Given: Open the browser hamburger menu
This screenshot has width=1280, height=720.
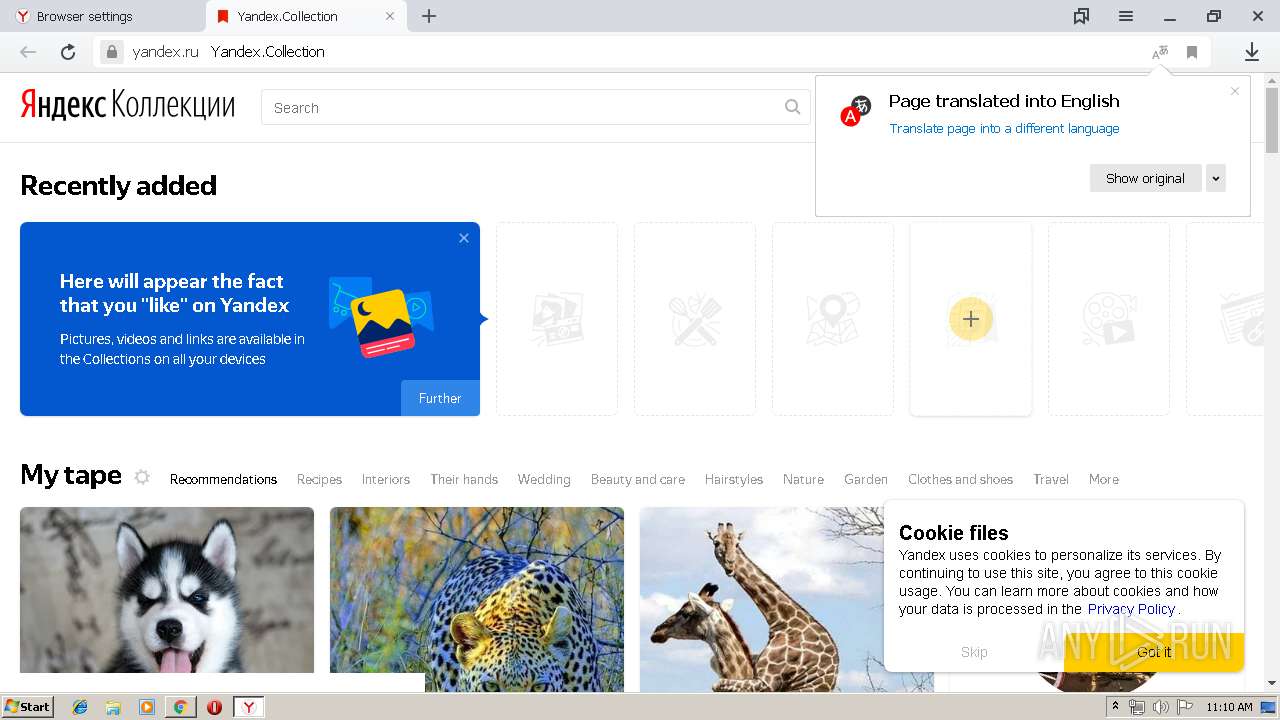Looking at the screenshot, I should click(x=1126, y=16).
